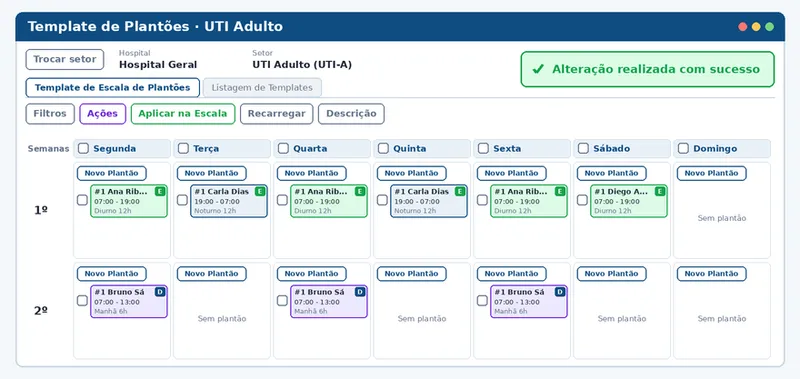The height and width of the screenshot is (379, 800).
Task: Check the Terça column checkbox
Action: [183, 148]
